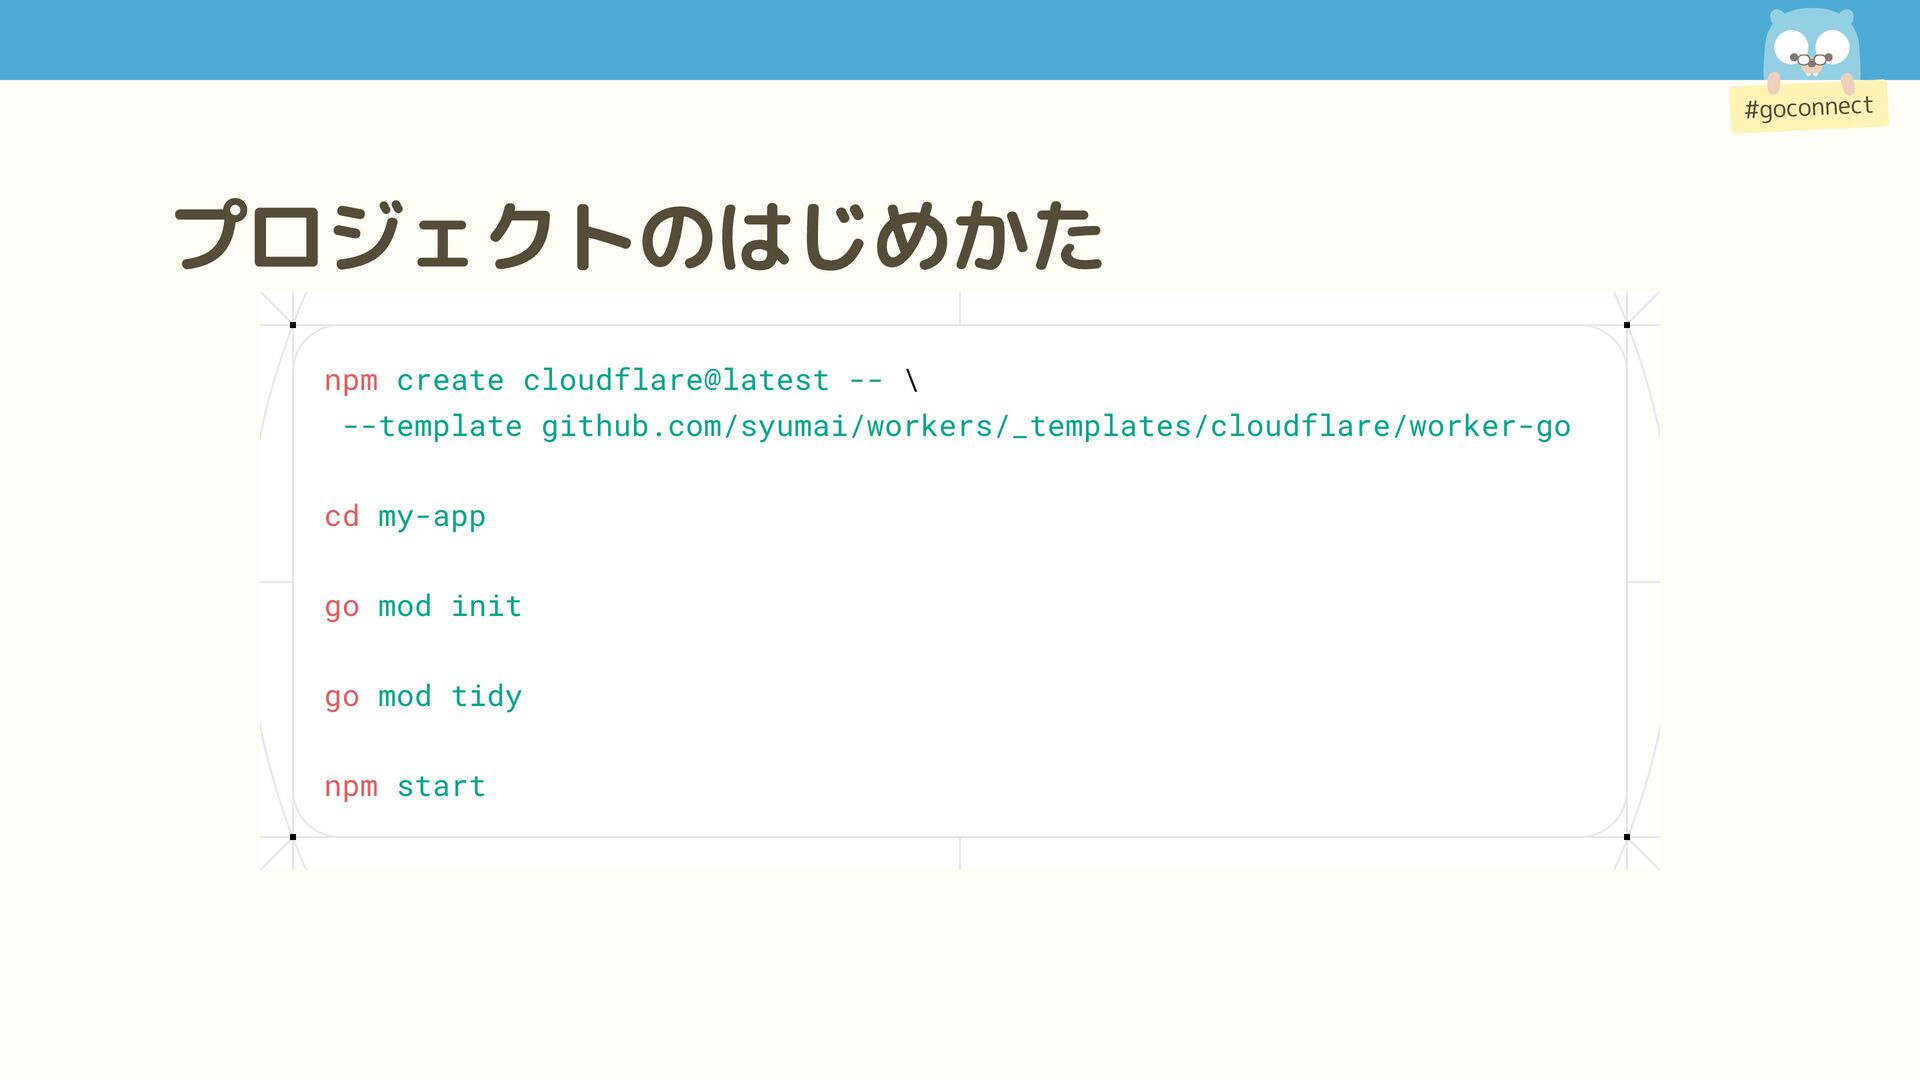The width and height of the screenshot is (1920, 1080).
Task: Click the word tidy in go mod tidy
Action: [x=486, y=697]
